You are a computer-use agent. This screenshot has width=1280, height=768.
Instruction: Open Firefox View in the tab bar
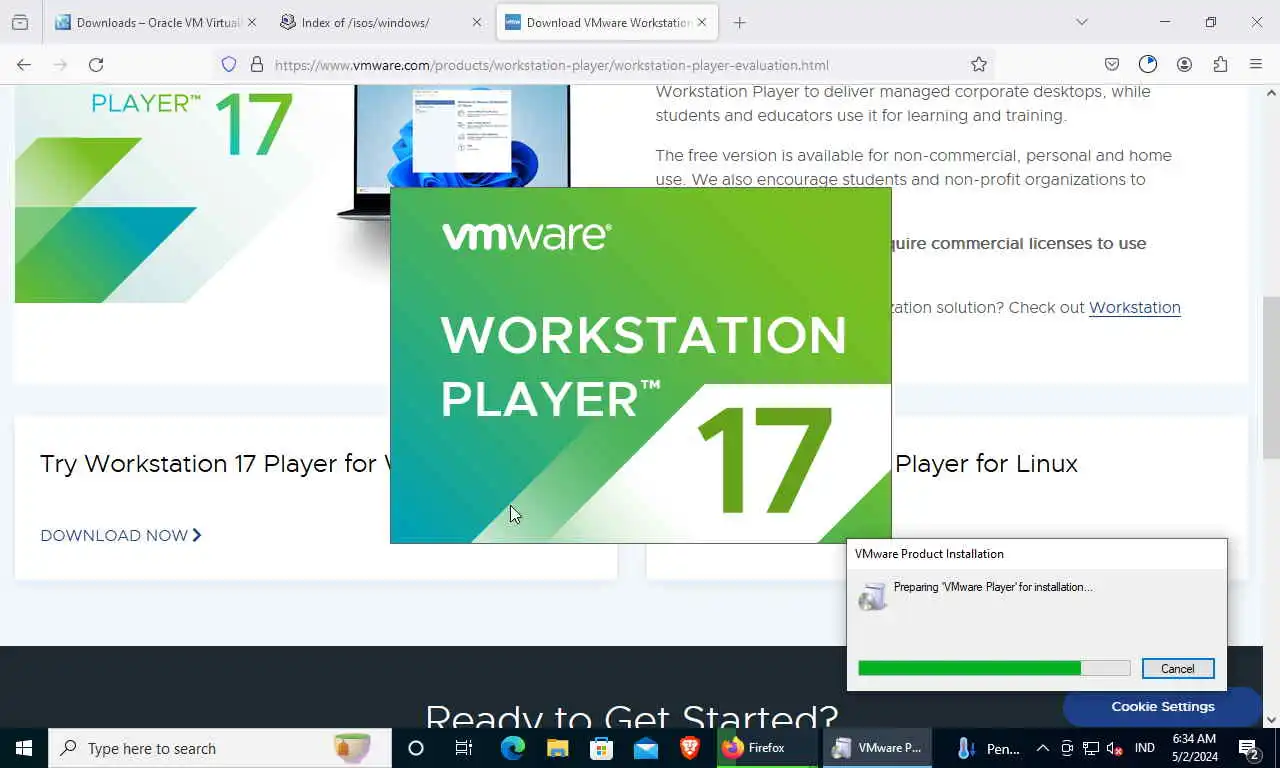point(20,22)
